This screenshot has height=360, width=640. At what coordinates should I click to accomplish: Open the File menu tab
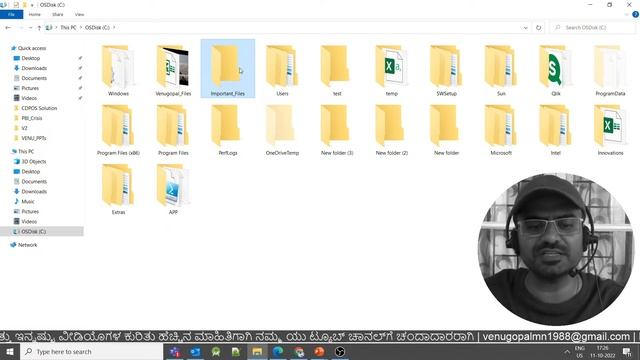point(11,14)
